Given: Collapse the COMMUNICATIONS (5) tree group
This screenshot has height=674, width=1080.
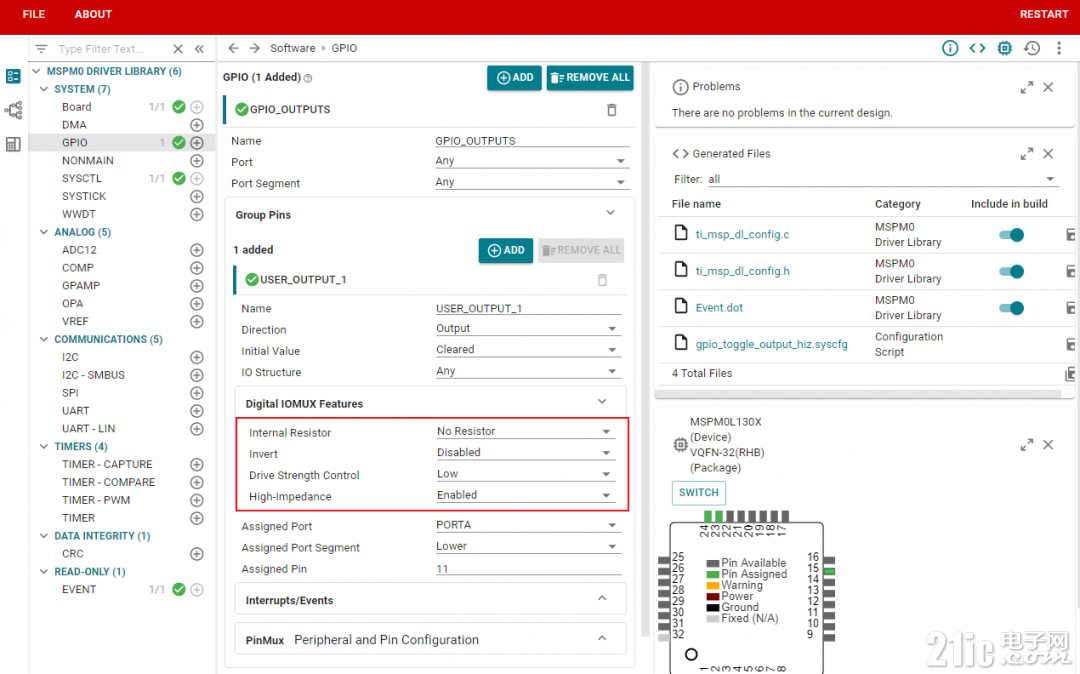Looking at the screenshot, I should click(x=44, y=339).
